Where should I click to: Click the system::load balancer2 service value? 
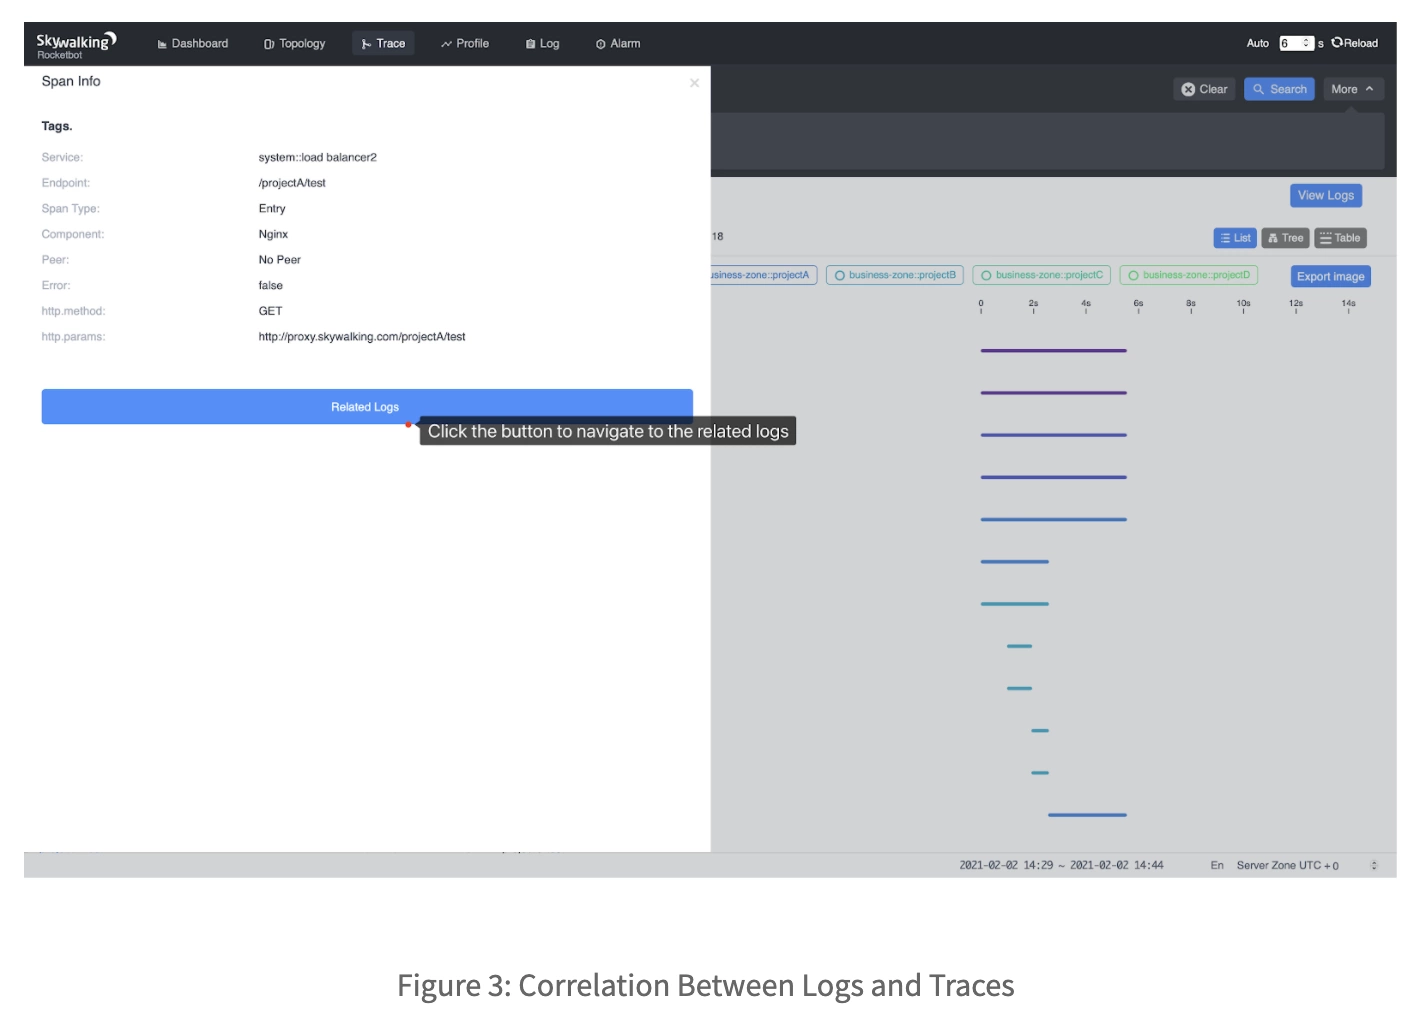[x=317, y=158]
